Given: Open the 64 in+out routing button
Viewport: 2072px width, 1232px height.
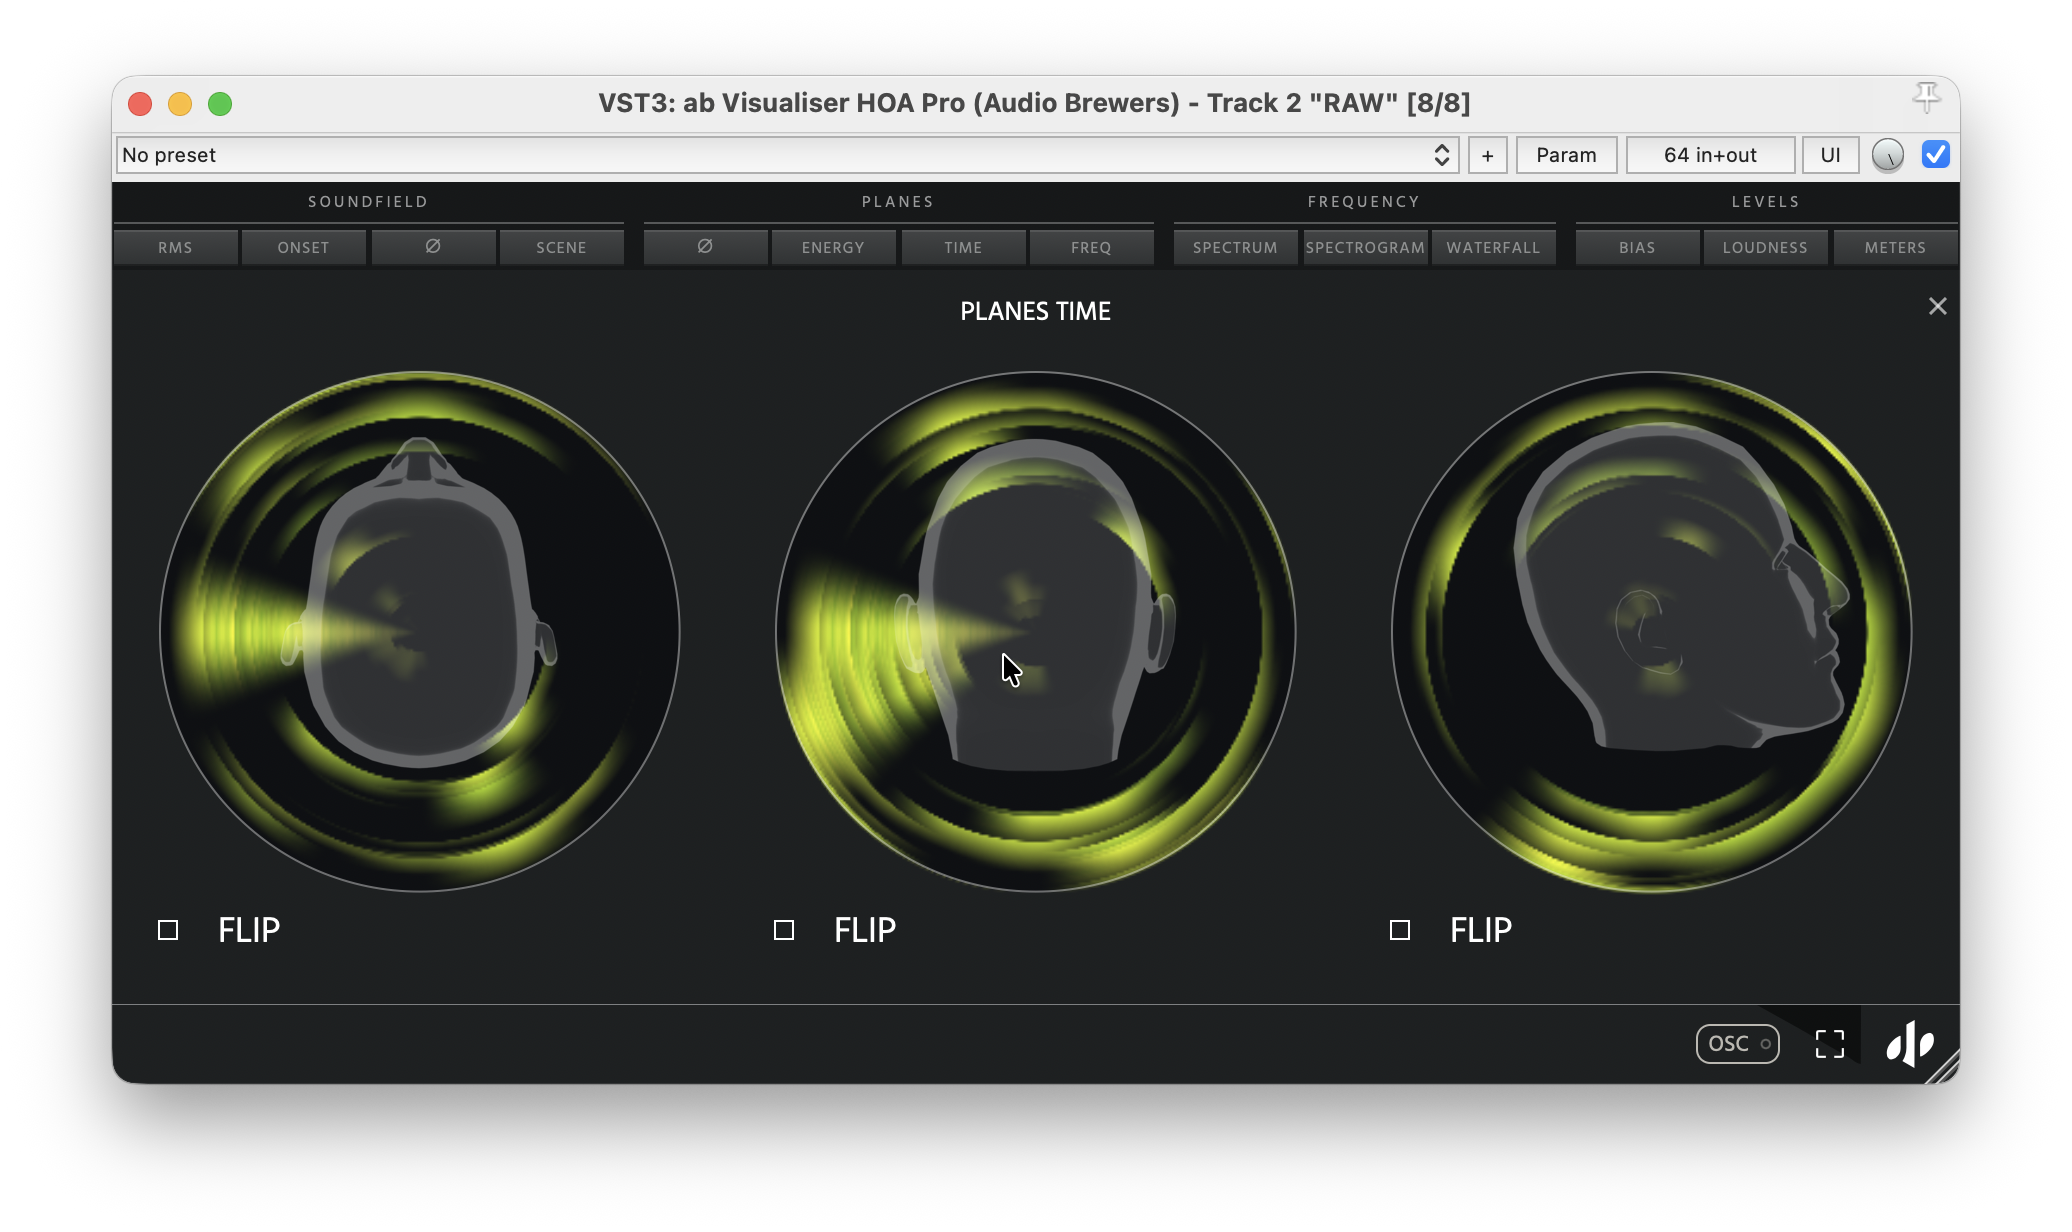Looking at the screenshot, I should pos(1710,155).
